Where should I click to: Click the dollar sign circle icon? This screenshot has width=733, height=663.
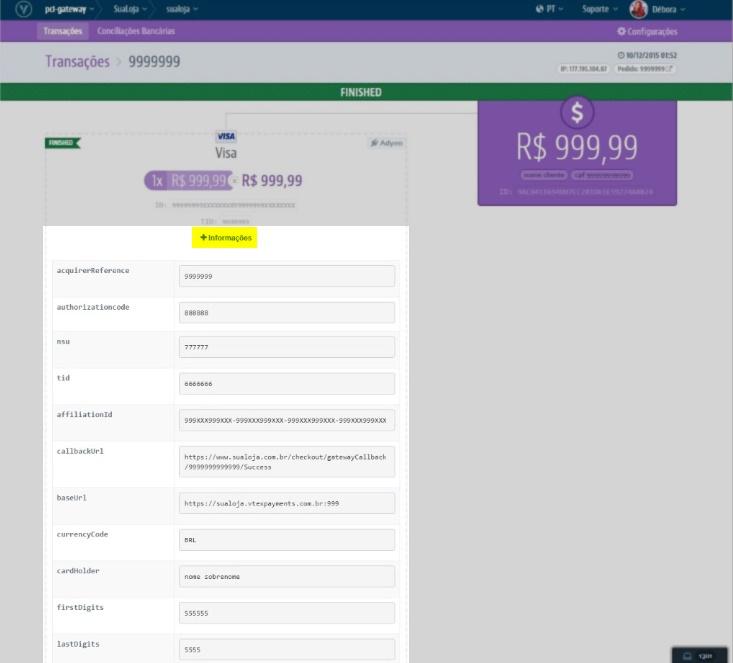click(577, 112)
